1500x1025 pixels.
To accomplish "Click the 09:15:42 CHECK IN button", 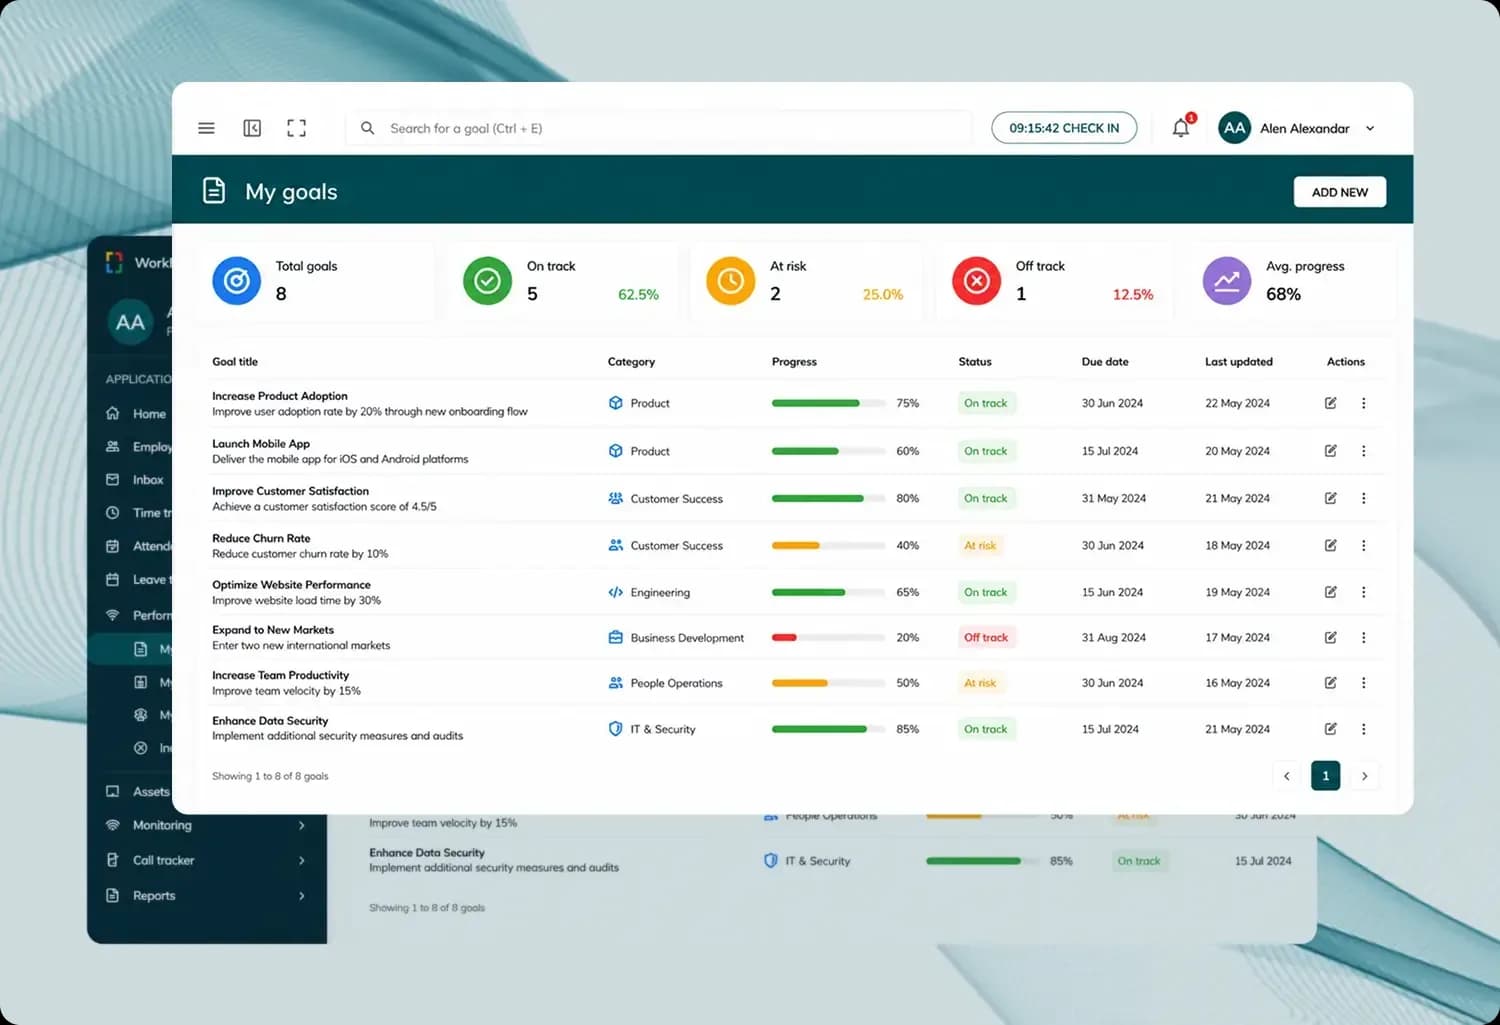I will pos(1064,128).
